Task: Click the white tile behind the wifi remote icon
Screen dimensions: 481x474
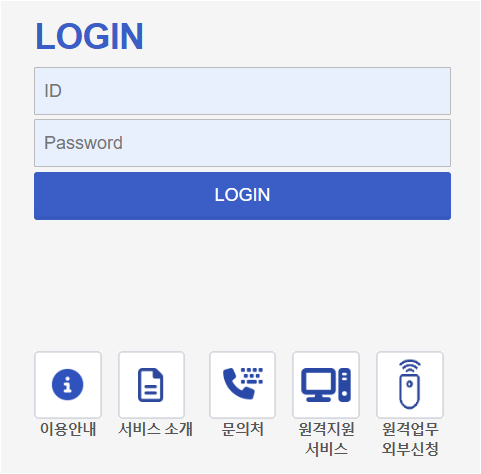Action: (410, 385)
